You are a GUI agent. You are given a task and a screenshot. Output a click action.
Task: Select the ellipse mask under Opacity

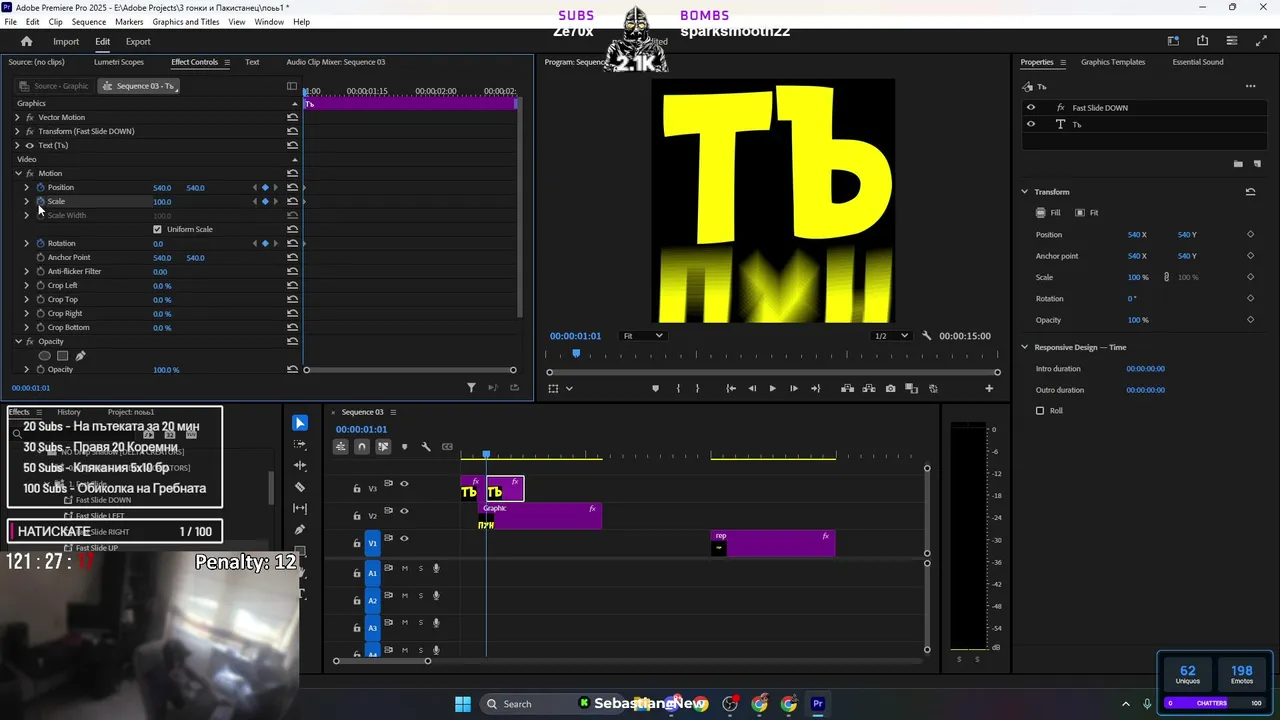point(44,355)
